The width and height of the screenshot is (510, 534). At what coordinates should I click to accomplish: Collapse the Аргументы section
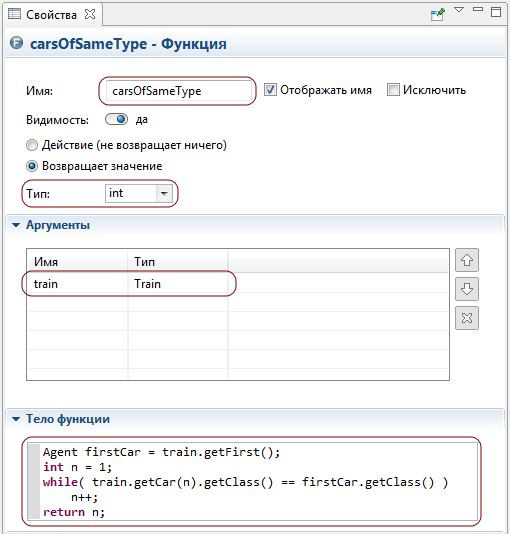point(16,225)
